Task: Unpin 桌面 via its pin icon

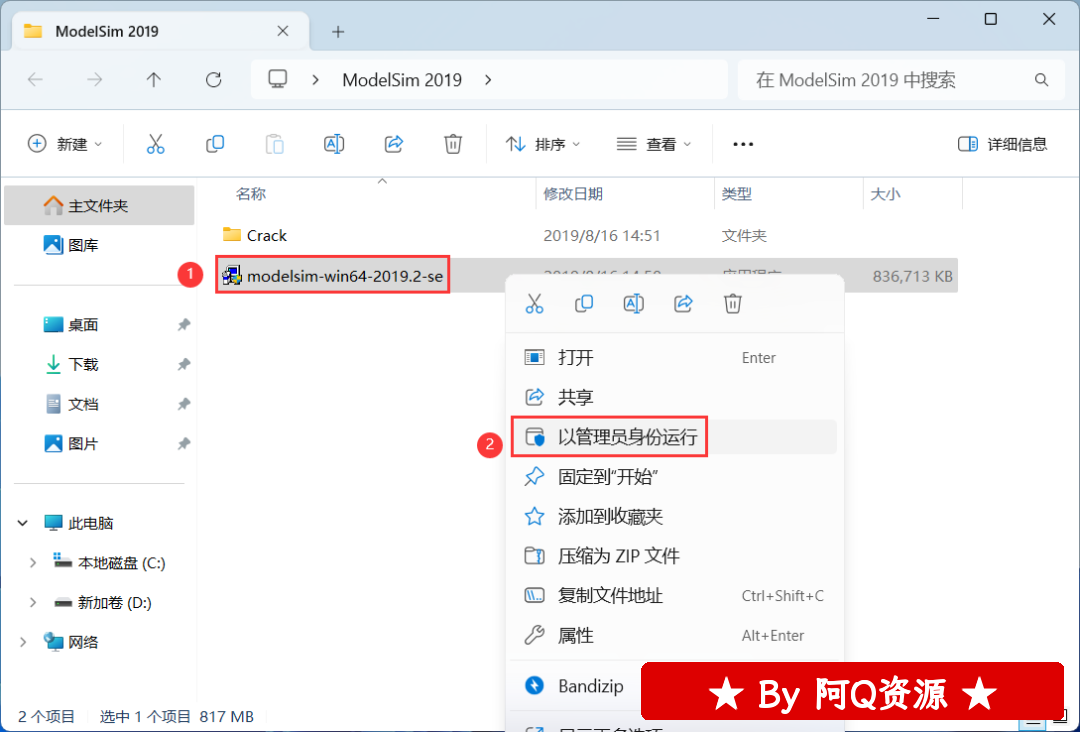Action: click(x=184, y=324)
